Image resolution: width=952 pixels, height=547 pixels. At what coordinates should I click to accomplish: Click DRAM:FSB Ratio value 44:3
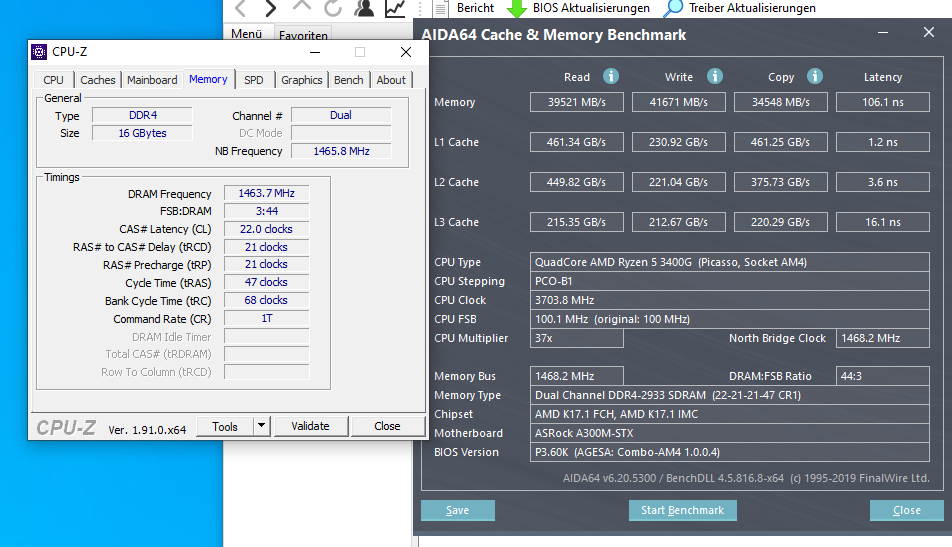point(883,376)
